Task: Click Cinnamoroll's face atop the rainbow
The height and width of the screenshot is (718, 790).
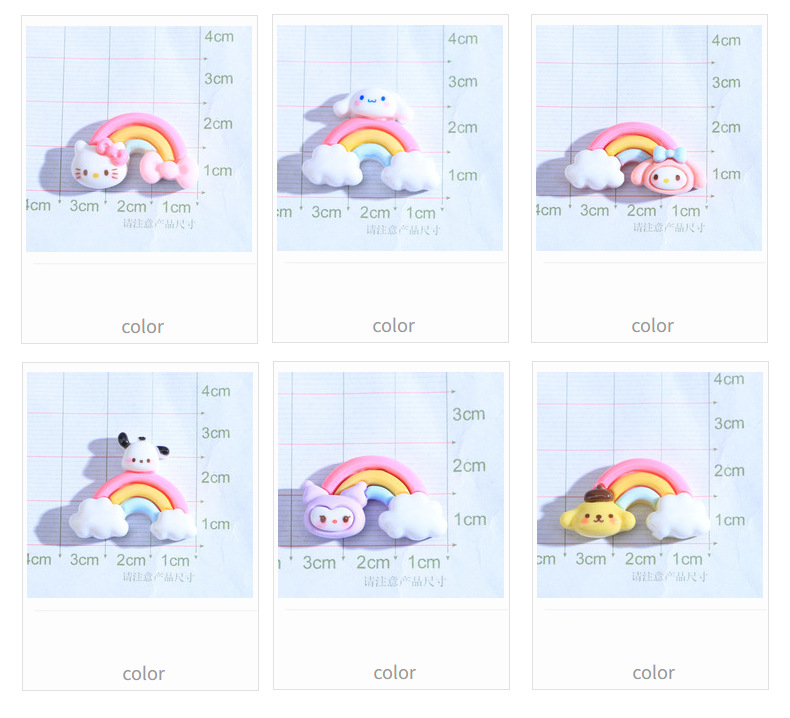Action: tap(372, 103)
